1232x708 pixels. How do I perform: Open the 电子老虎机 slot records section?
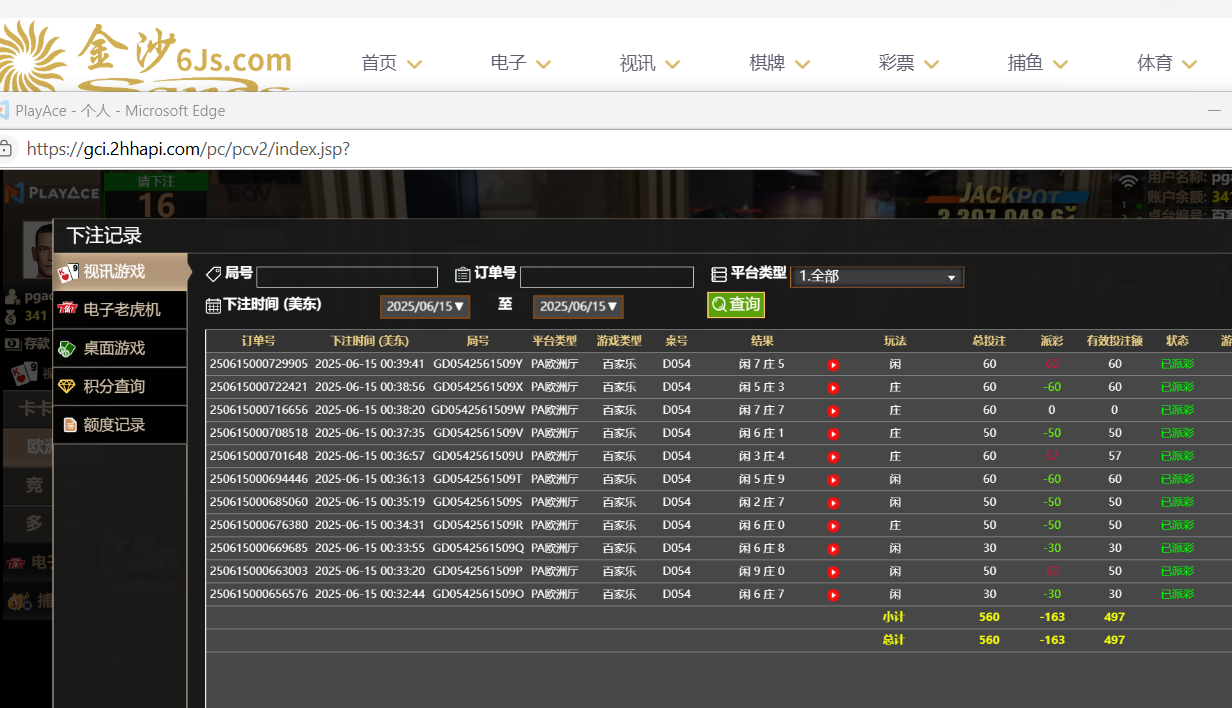point(121,310)
